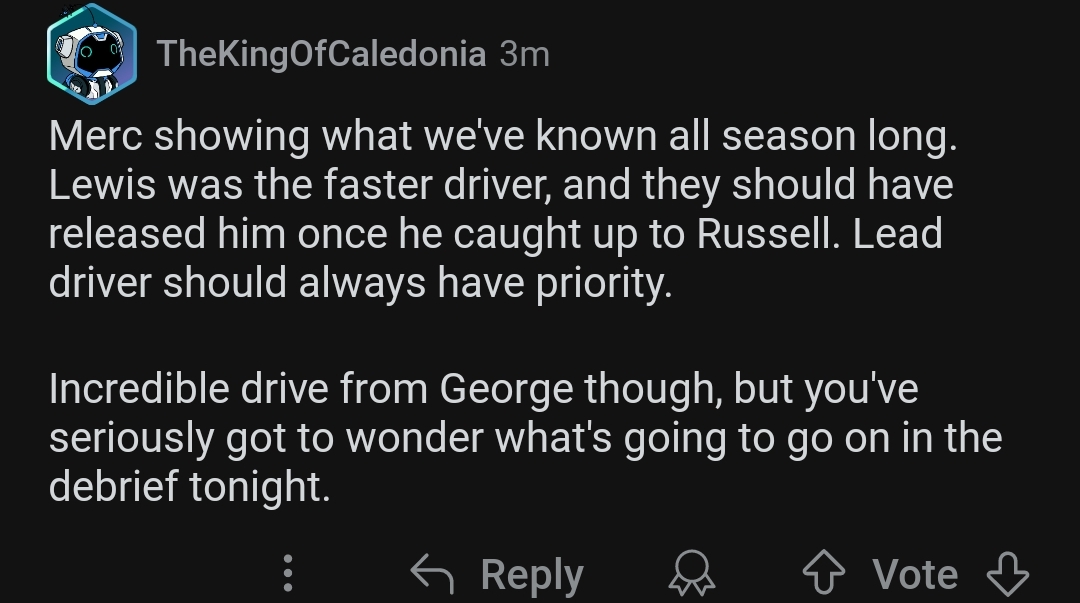This screenshot has height=603, width=1080.
Task: Click the text 'debrief tonight.'
Action: click(x=189, y=487)
